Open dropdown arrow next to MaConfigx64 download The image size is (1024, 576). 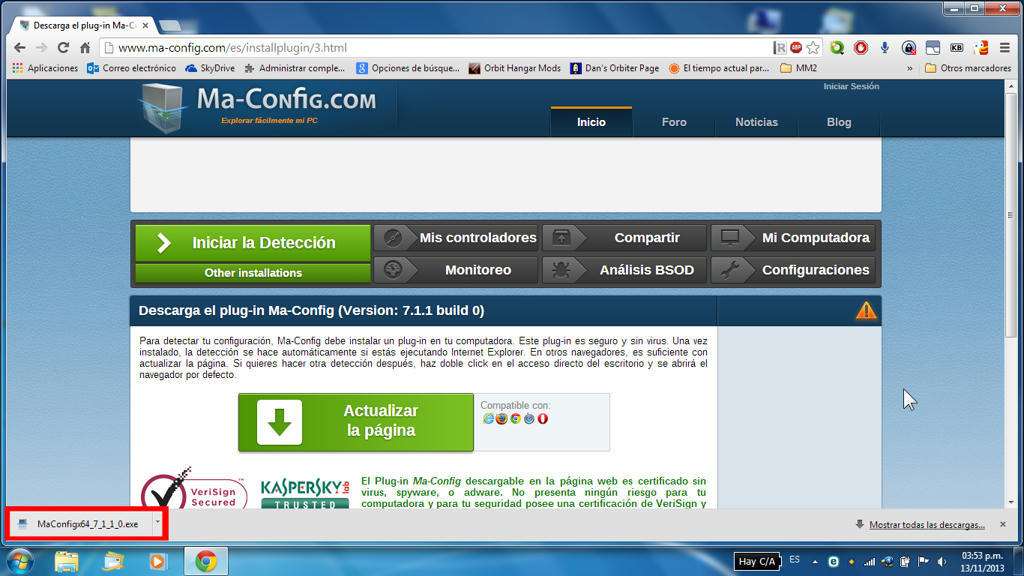(x=157, y=523)
